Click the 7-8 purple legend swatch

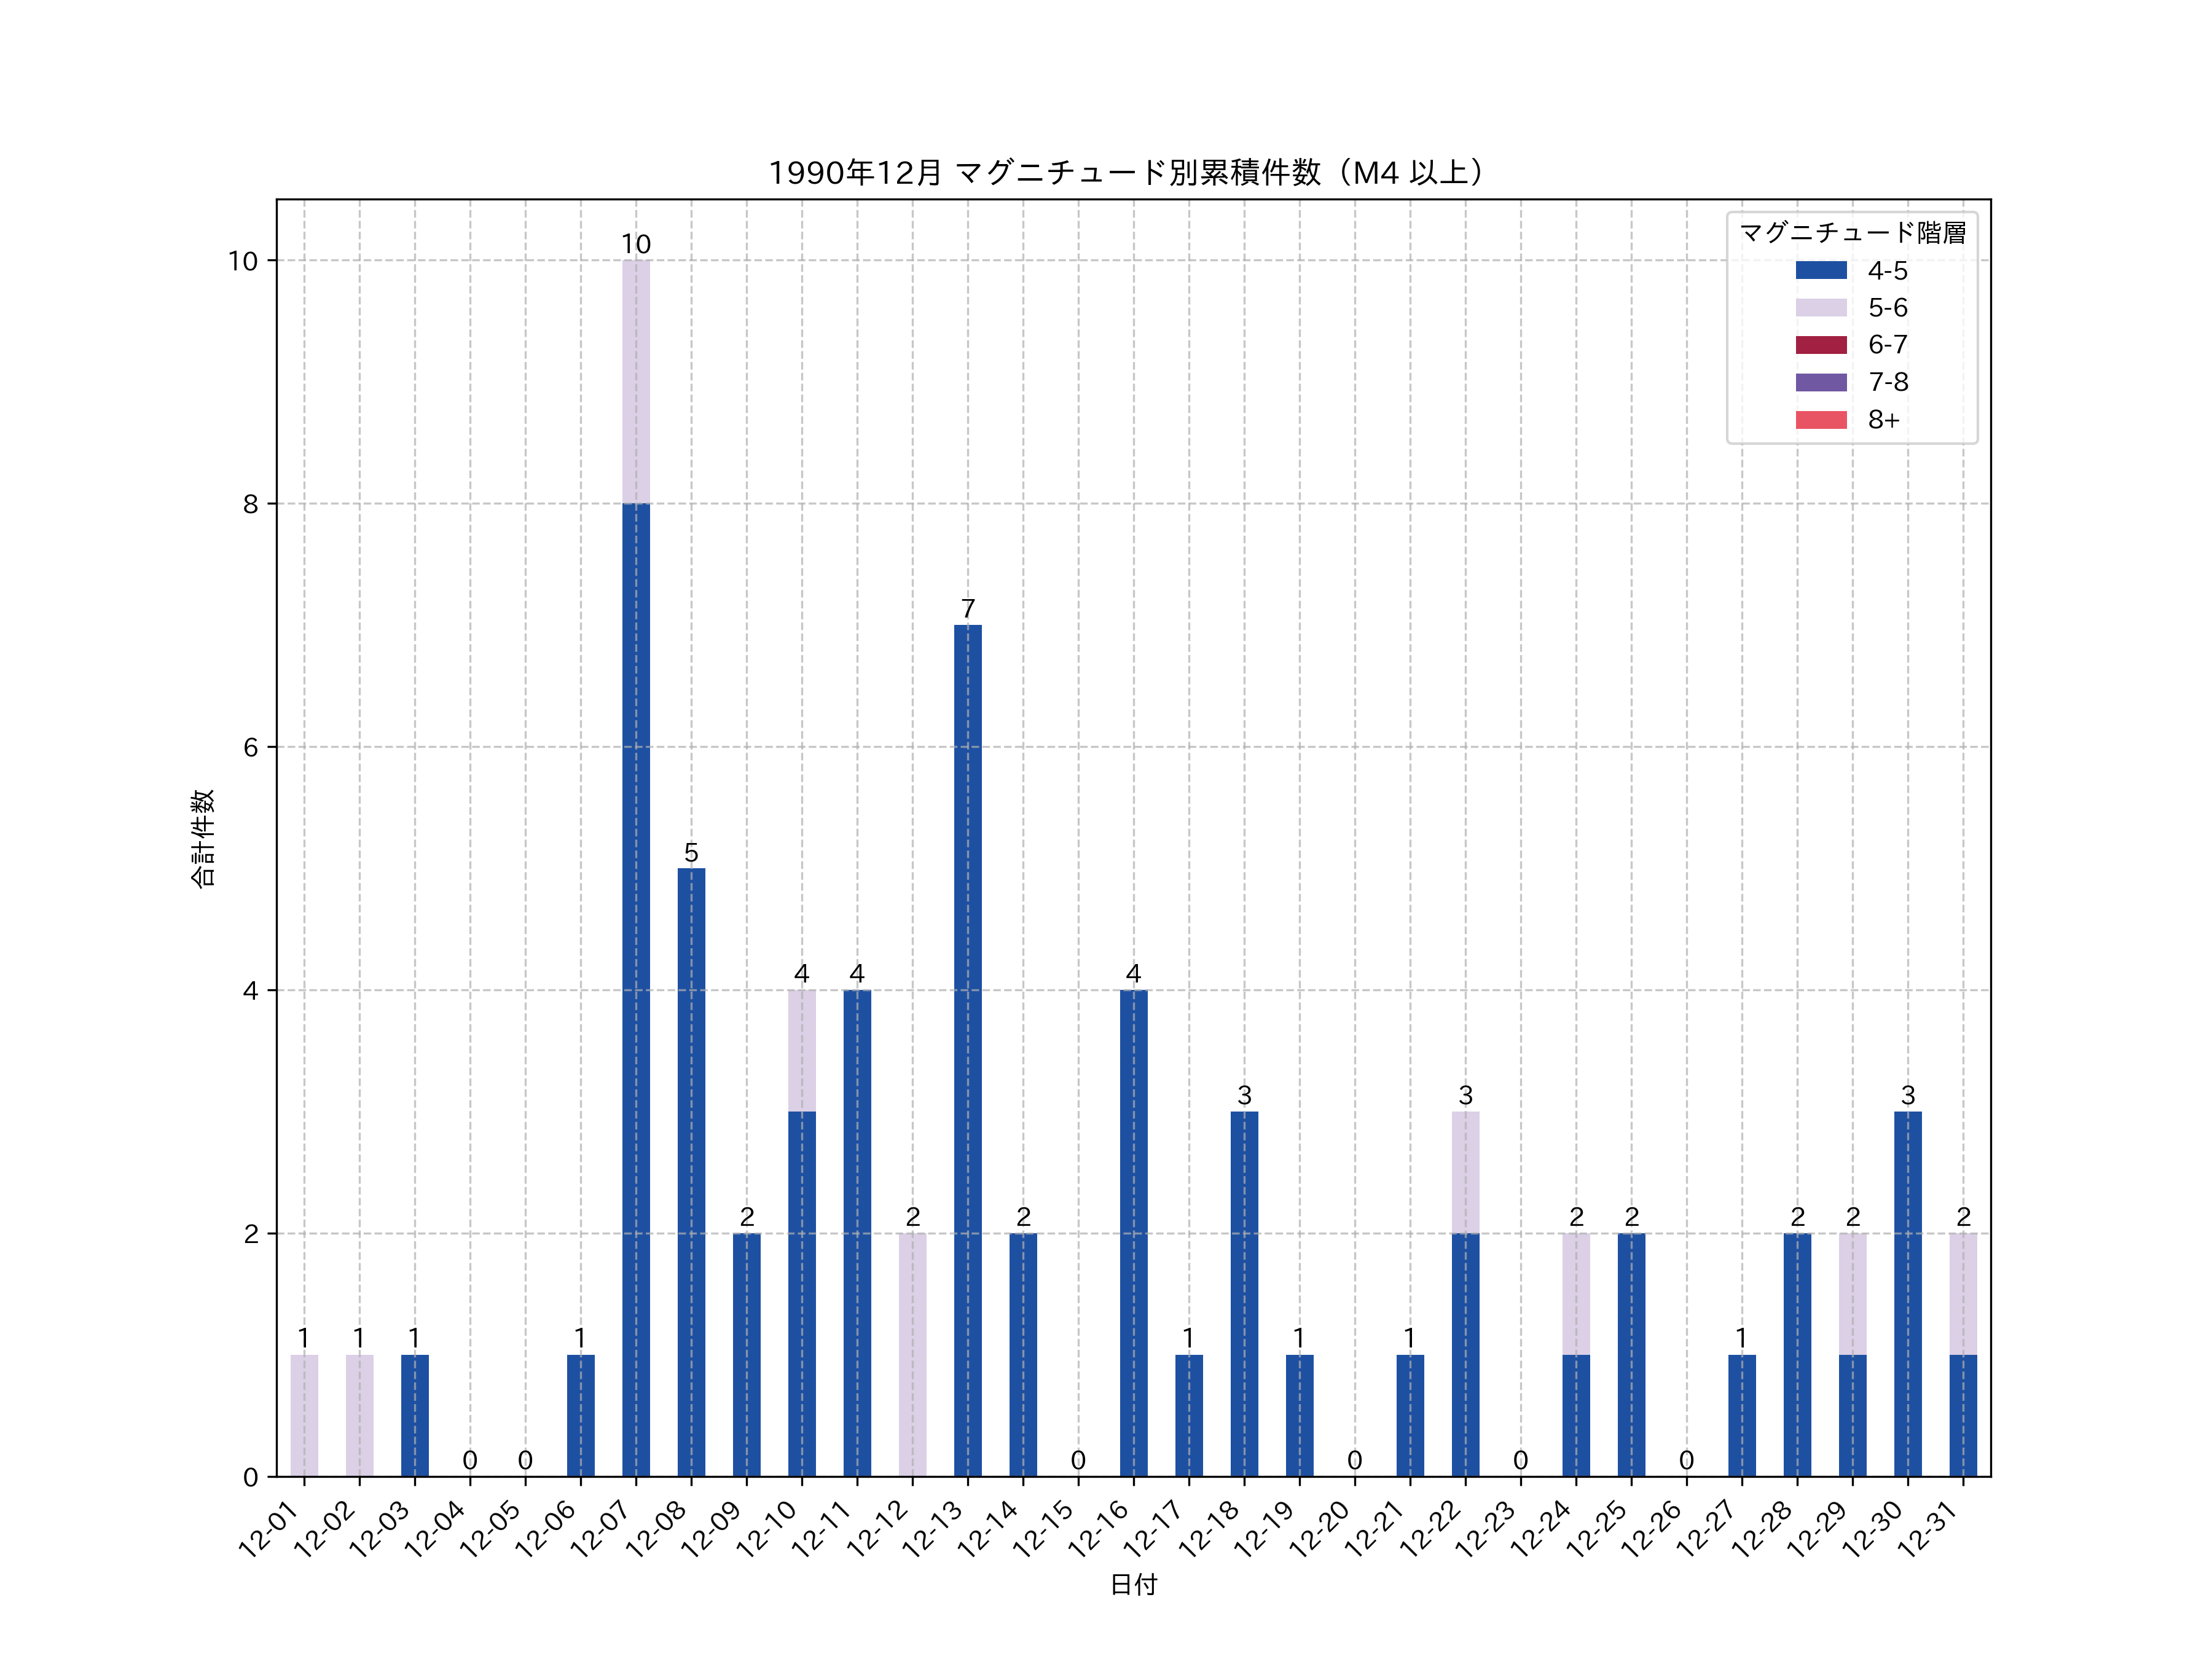pyautogui.click(x=1820, y=382)
